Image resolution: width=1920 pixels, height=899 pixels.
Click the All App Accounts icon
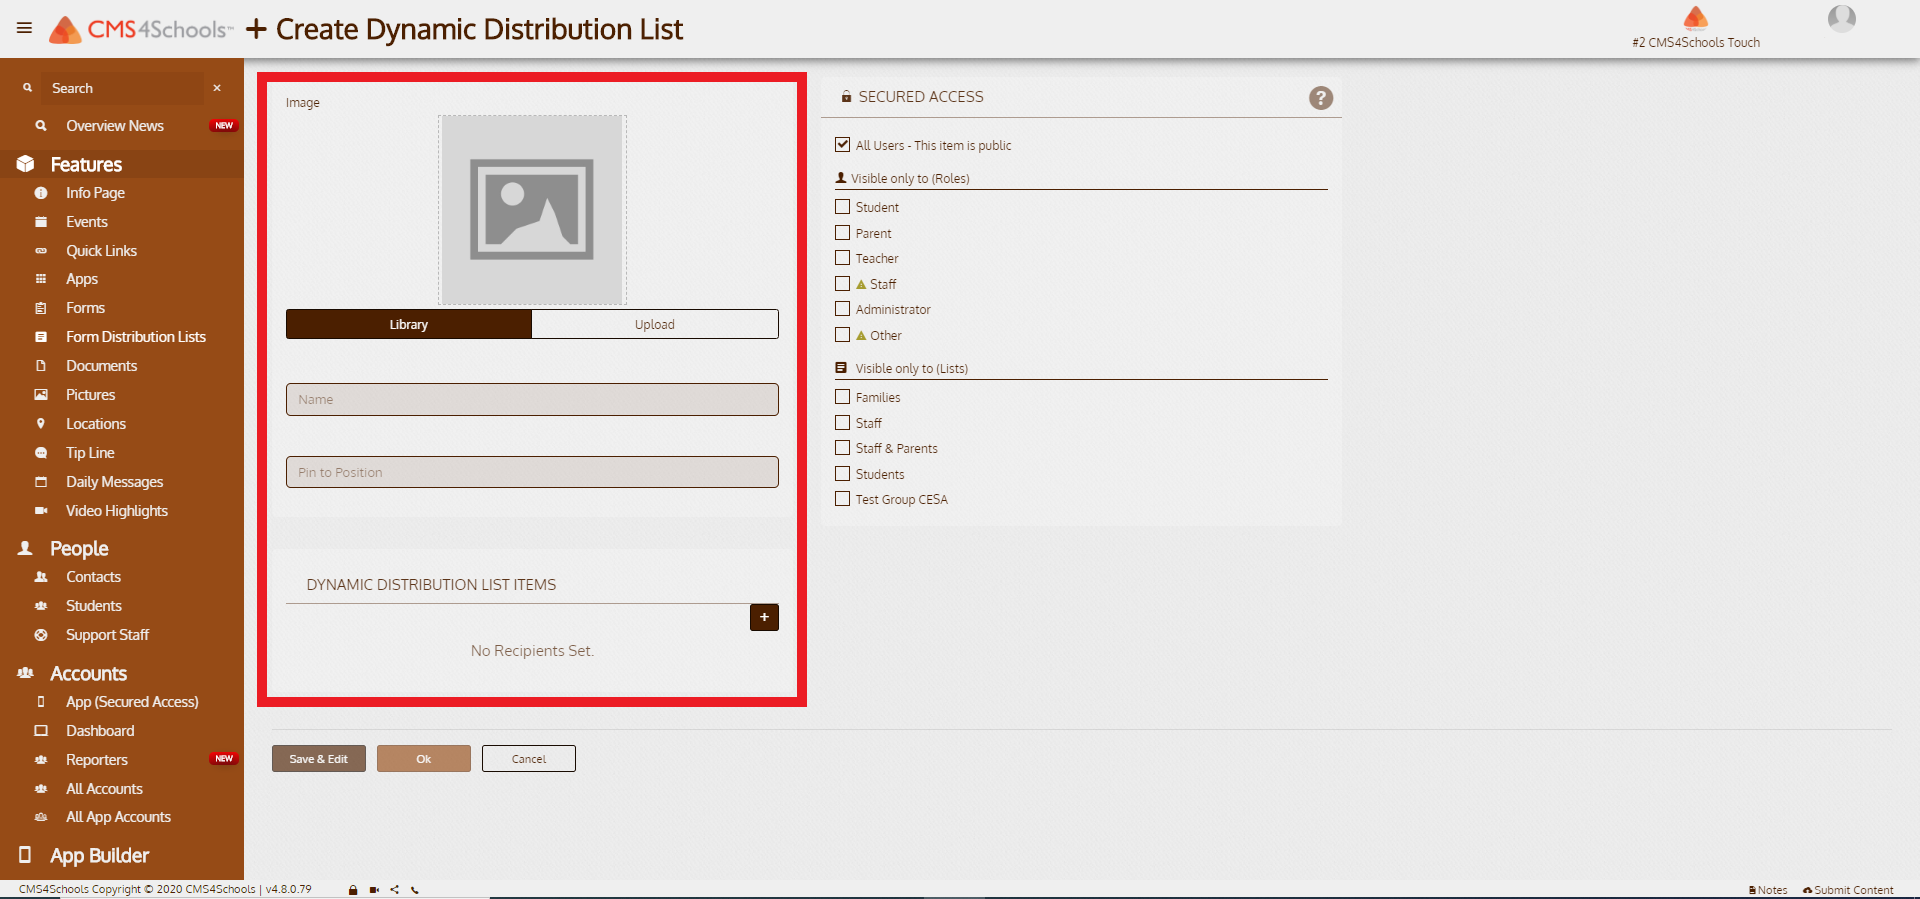point(41,817)
